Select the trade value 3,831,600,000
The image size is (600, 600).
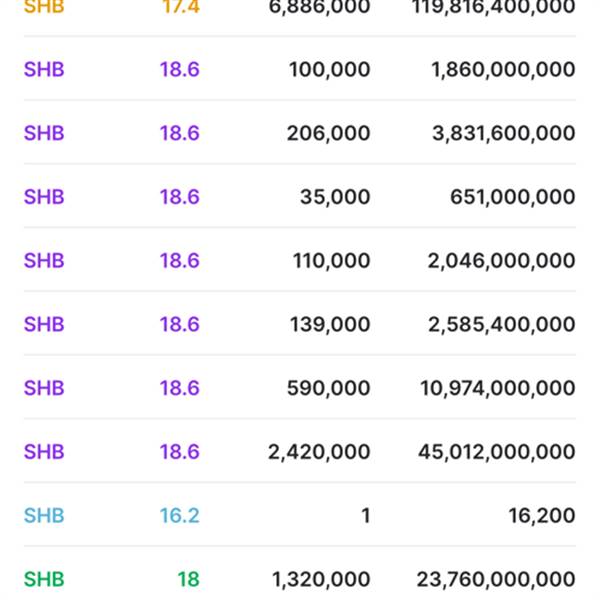coord(503,134)
